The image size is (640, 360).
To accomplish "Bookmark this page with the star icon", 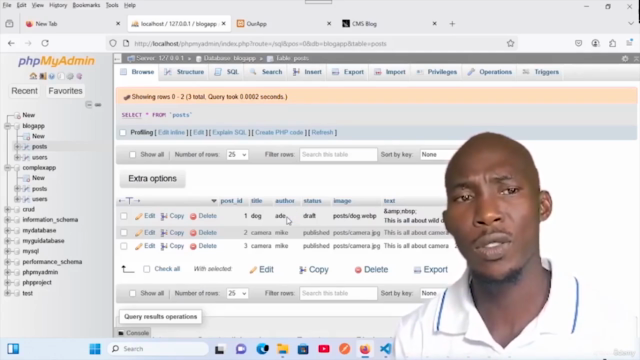I will [x=510, y=43].
